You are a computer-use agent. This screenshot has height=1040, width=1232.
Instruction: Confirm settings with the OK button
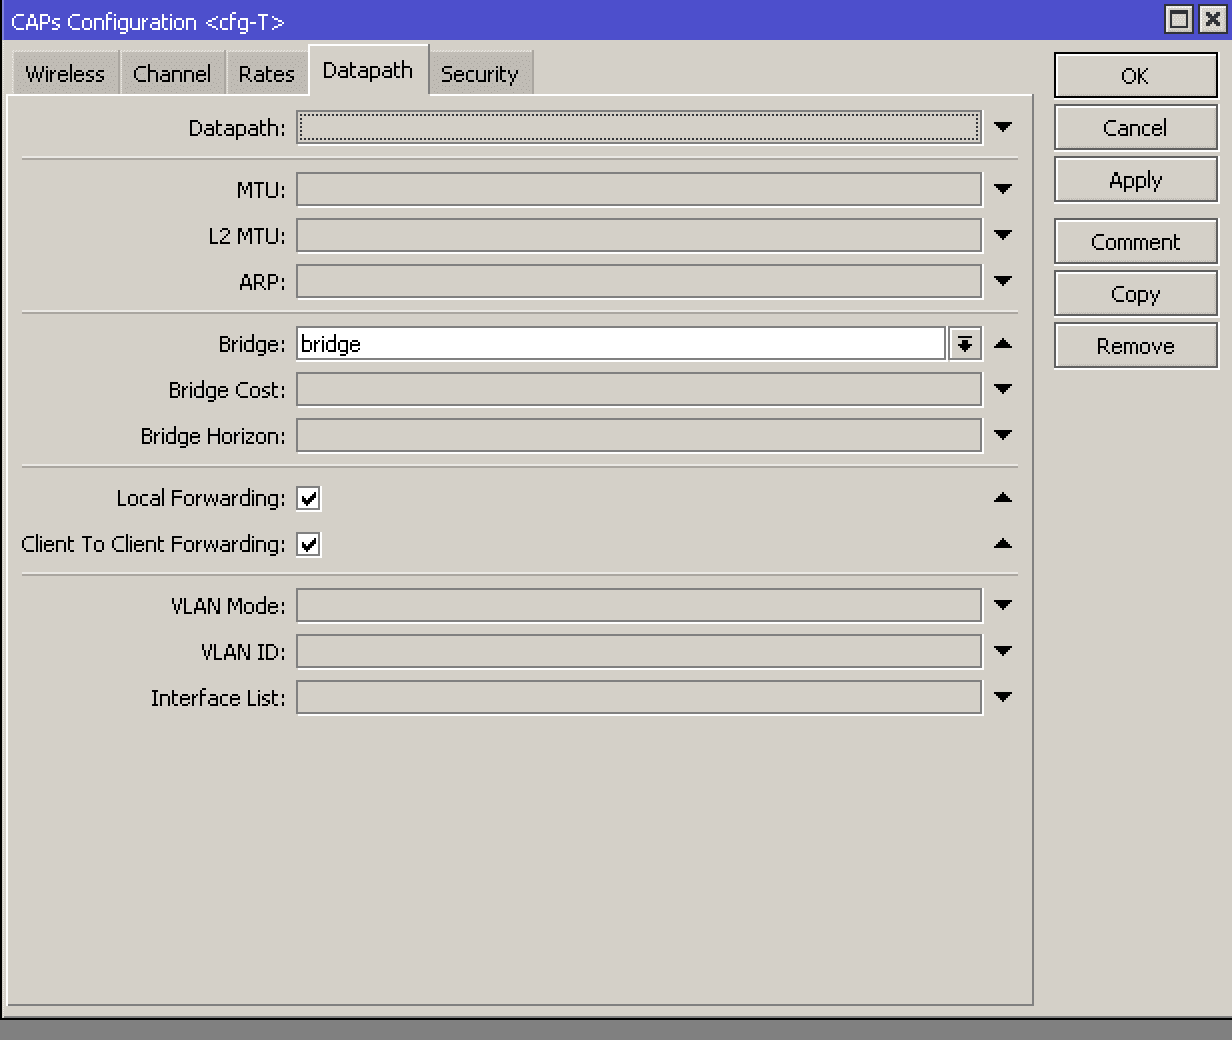[1135, 76]
